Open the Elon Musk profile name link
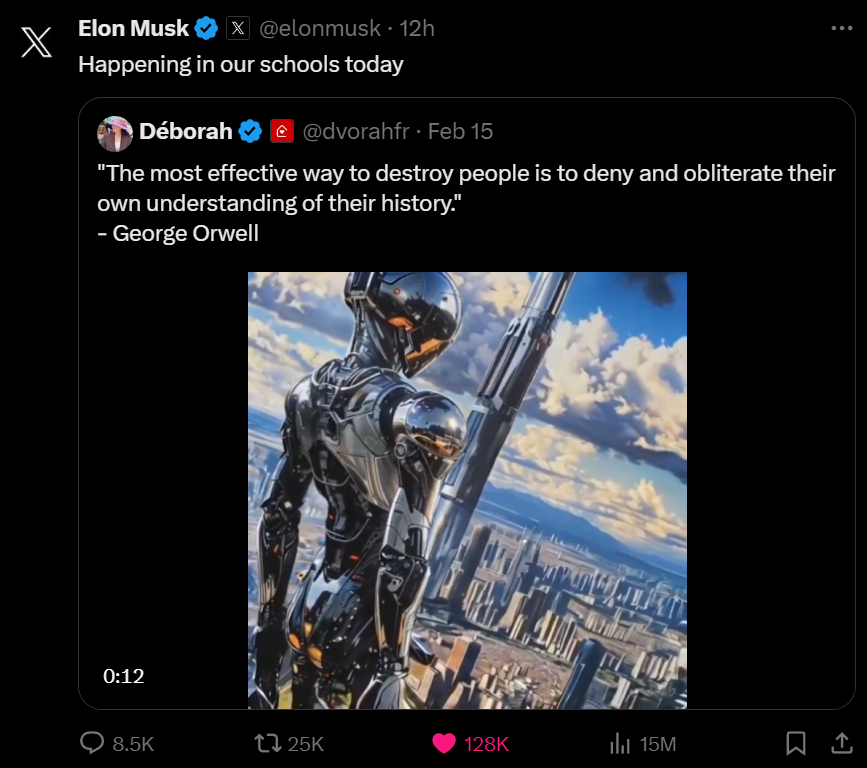Image resolution: width=867 pixels, height=768 pixels. click(x=133, y=29)
